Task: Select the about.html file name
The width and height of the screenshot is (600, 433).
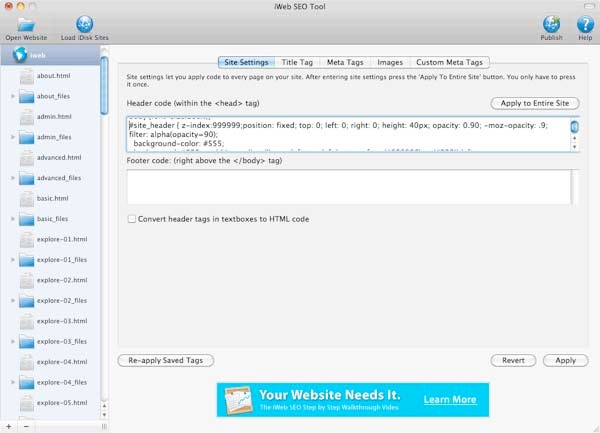Action: [x=54, y=76]
